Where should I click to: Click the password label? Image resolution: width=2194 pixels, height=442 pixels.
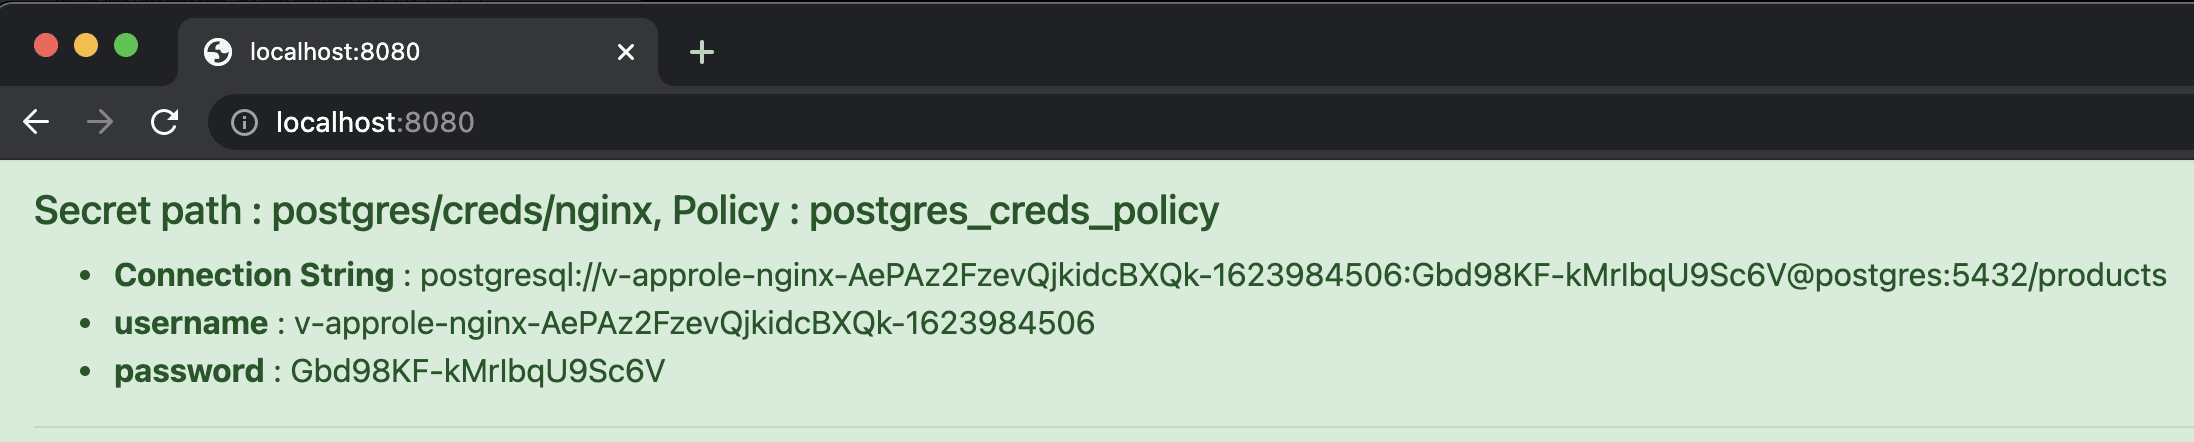189,371
